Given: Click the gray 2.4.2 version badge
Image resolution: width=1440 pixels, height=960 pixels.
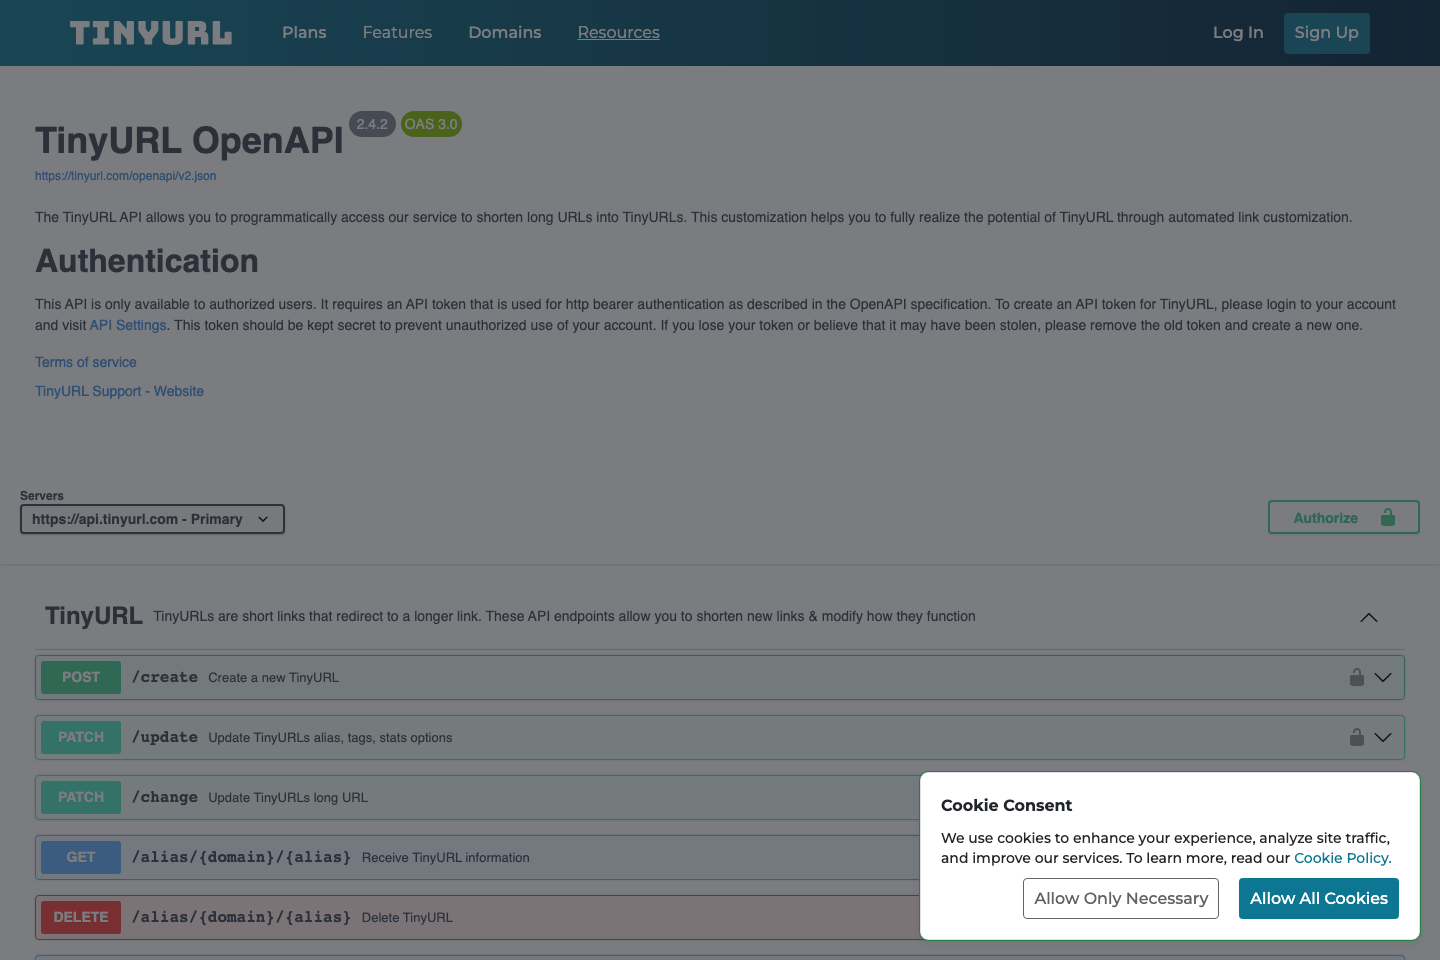Looking at the screenshot, I should (x=372, y=124).
